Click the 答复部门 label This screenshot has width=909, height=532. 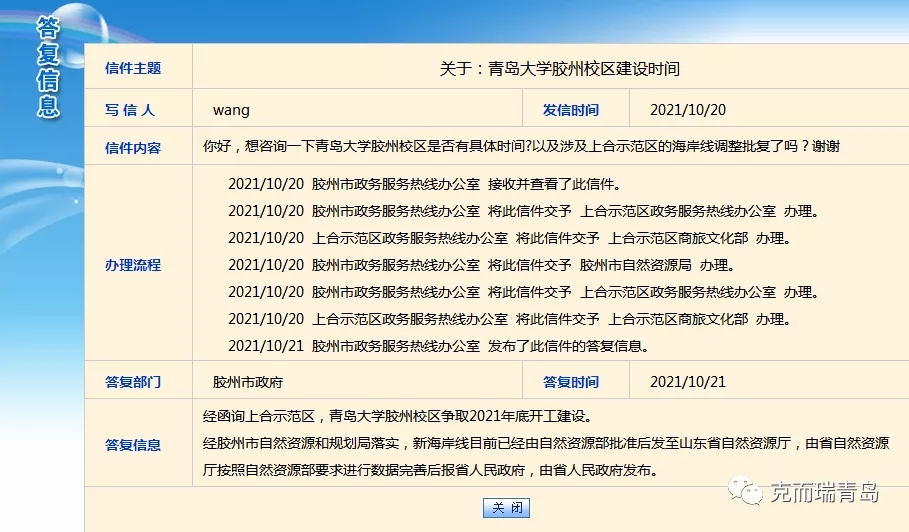[133, 382]
